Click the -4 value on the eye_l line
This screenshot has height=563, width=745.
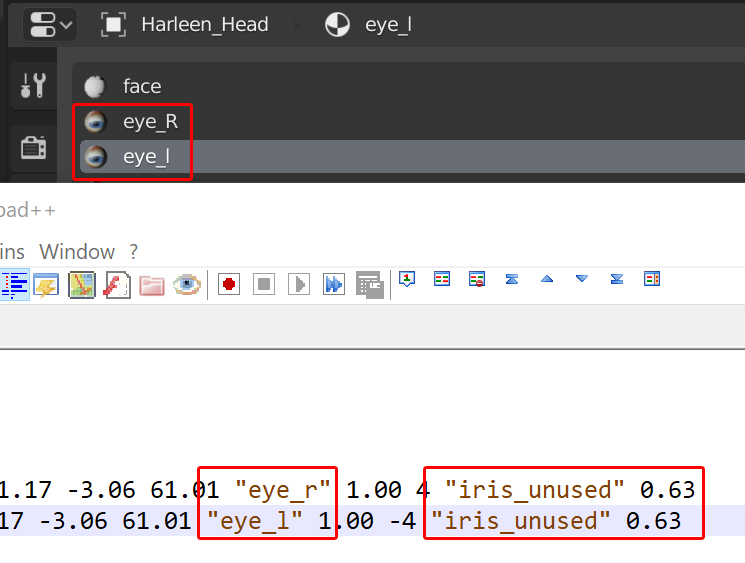(402, 521)
